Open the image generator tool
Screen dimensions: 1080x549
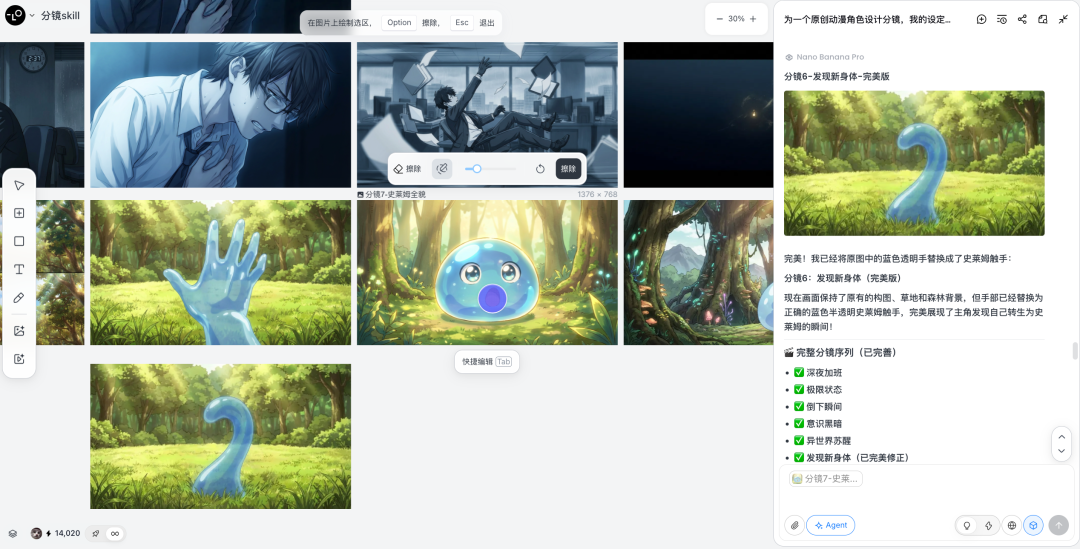click(x=19, y=331)
